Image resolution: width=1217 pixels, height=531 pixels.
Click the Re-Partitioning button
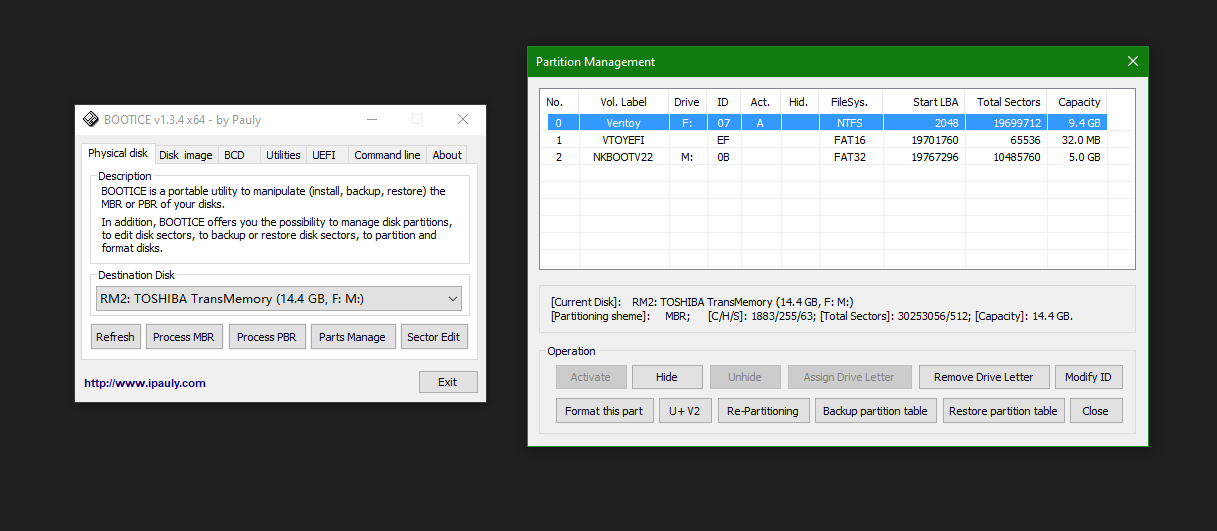click(763, 411)
